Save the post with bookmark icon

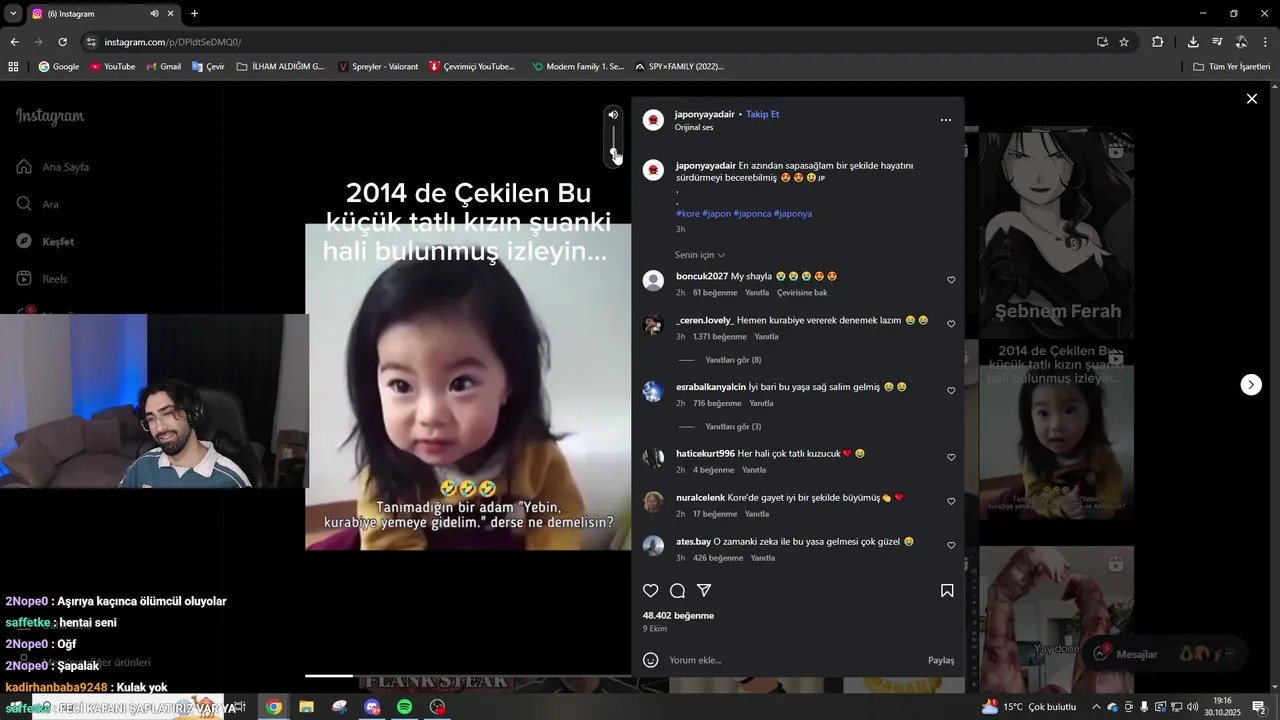(x=947, y=591)
